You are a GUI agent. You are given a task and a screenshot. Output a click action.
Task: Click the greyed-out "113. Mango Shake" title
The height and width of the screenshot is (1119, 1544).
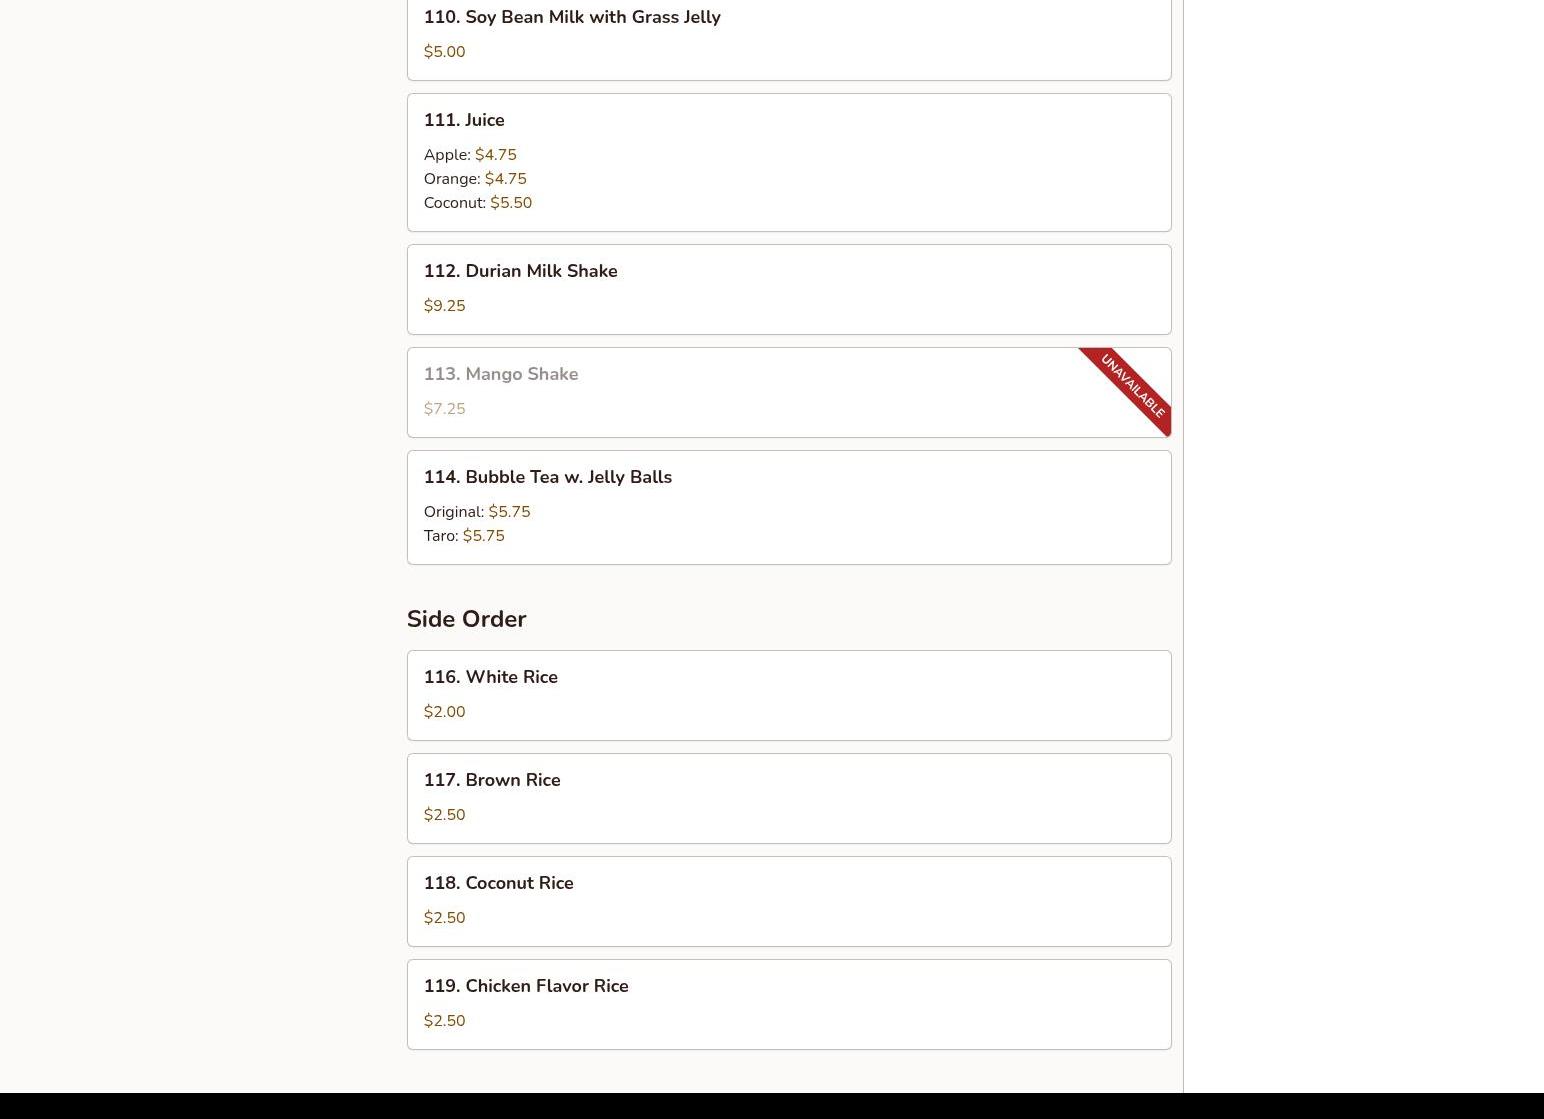[501, 374]
